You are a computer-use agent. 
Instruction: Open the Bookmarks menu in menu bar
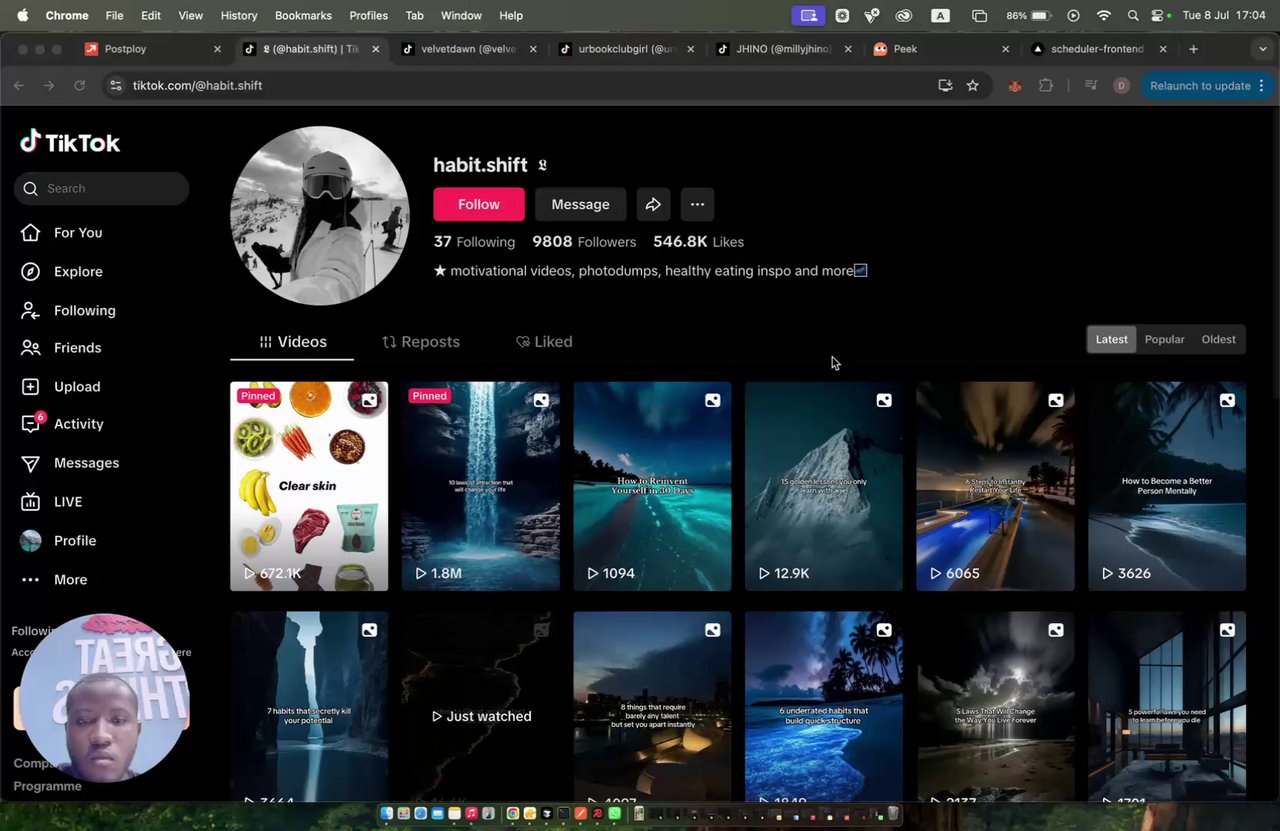(x=303, y=15)
